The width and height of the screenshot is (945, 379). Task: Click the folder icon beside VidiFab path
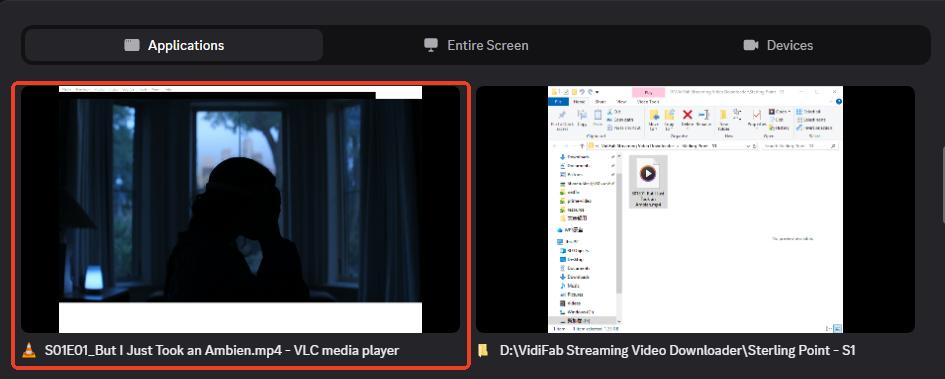[x=482, y=350]
